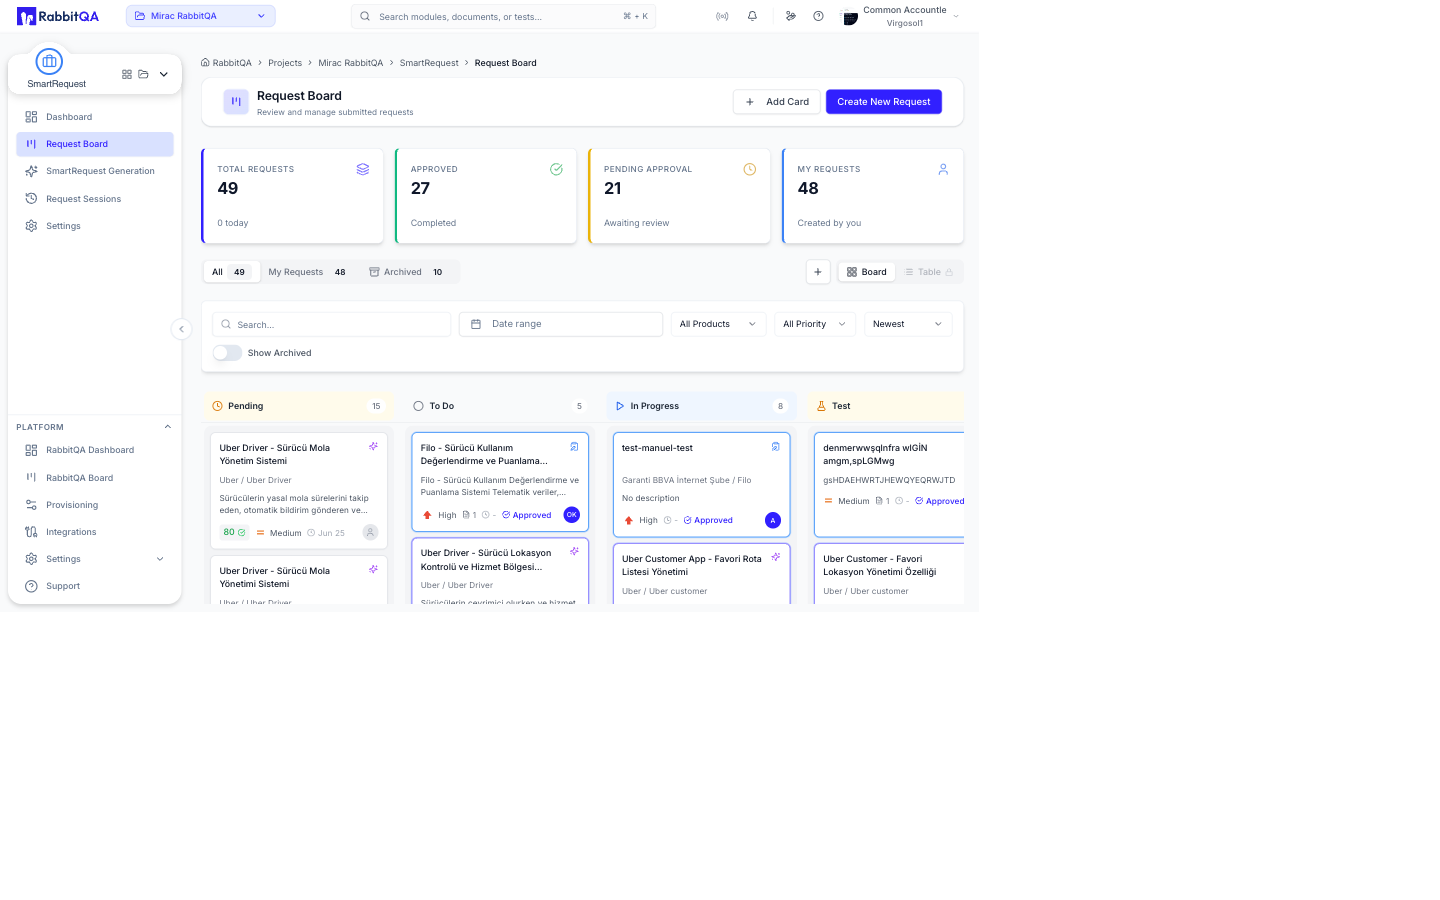Open the Common Accountle user menu
The width and height of the screenshot is (1440, 900).
click(900, 16)
